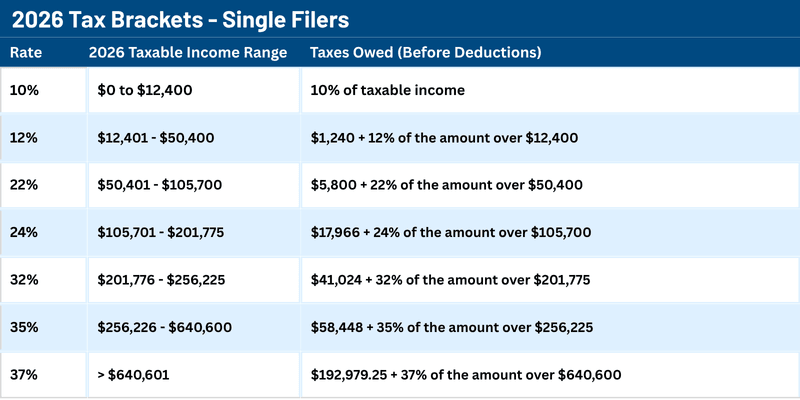This screenshot has height=400, width=800.
Task: Click the $41,024 + 32% taxes owed cell
Action: (x=452, y=279)
